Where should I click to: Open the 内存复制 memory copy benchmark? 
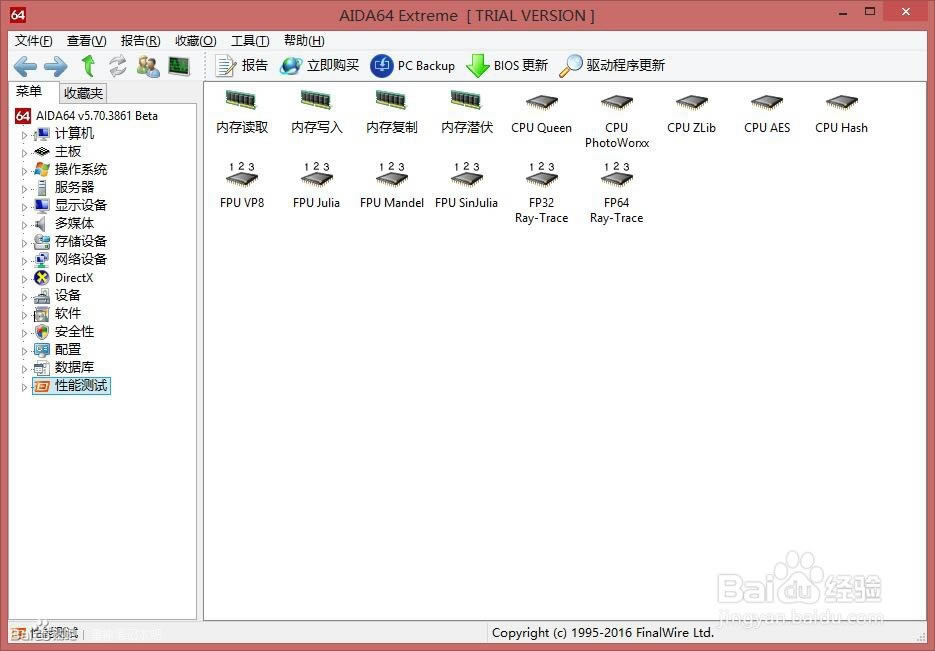click(x=392, y=112)
